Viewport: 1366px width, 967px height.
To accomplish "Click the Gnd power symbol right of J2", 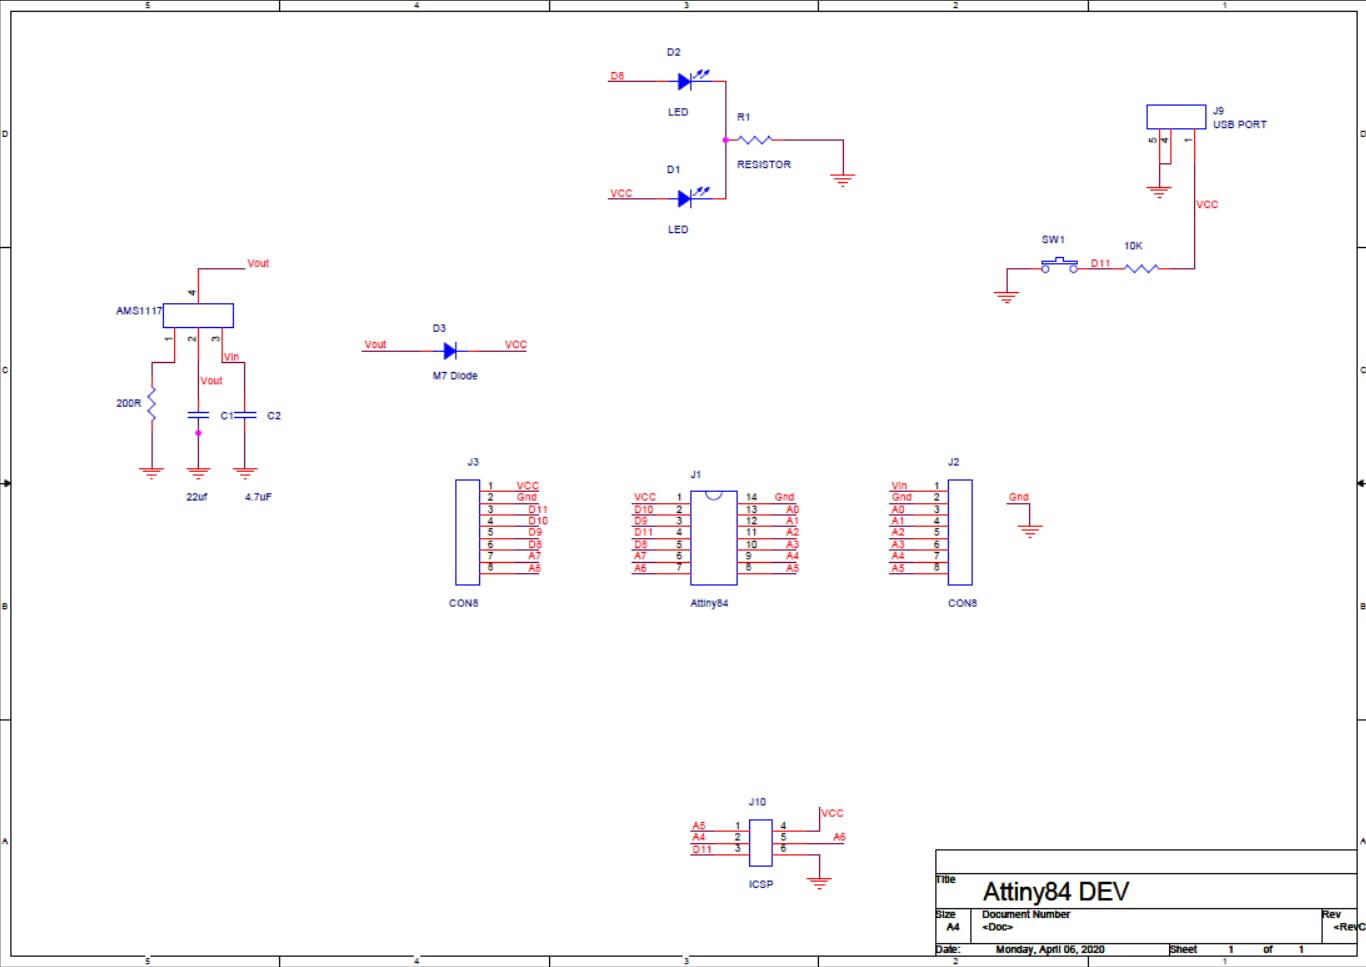I will click(1030, 530).
